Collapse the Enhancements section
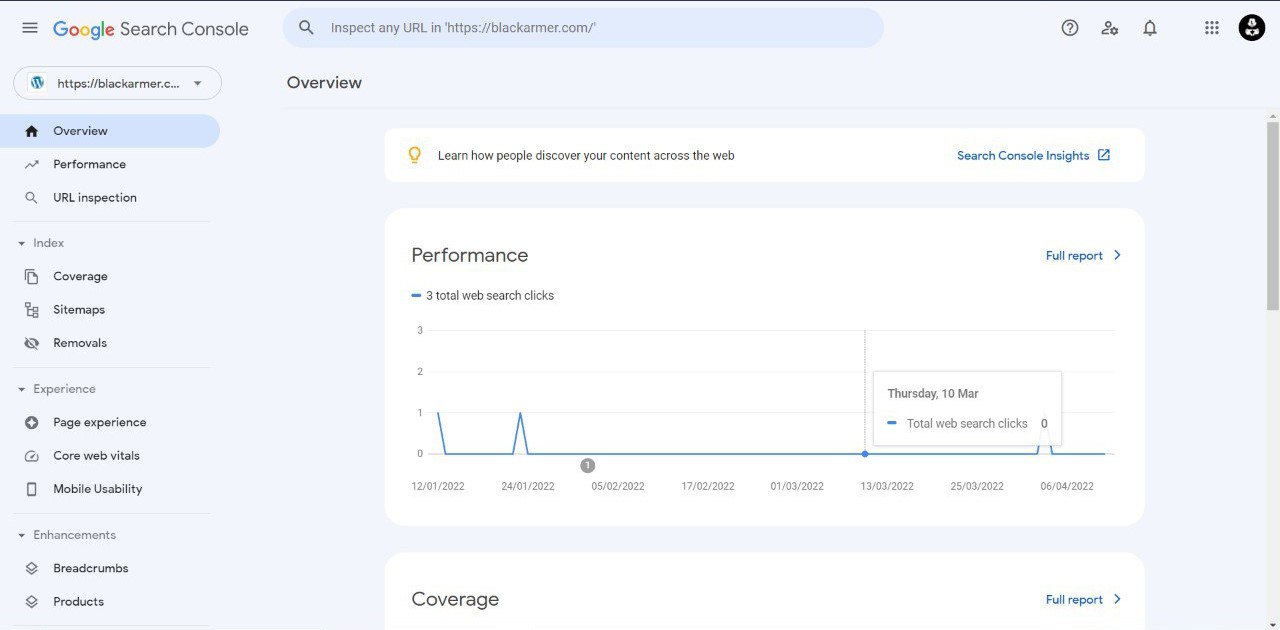The height and width of the screenshot is (630, 1280). pyautogui.click(x=22, y=535)
